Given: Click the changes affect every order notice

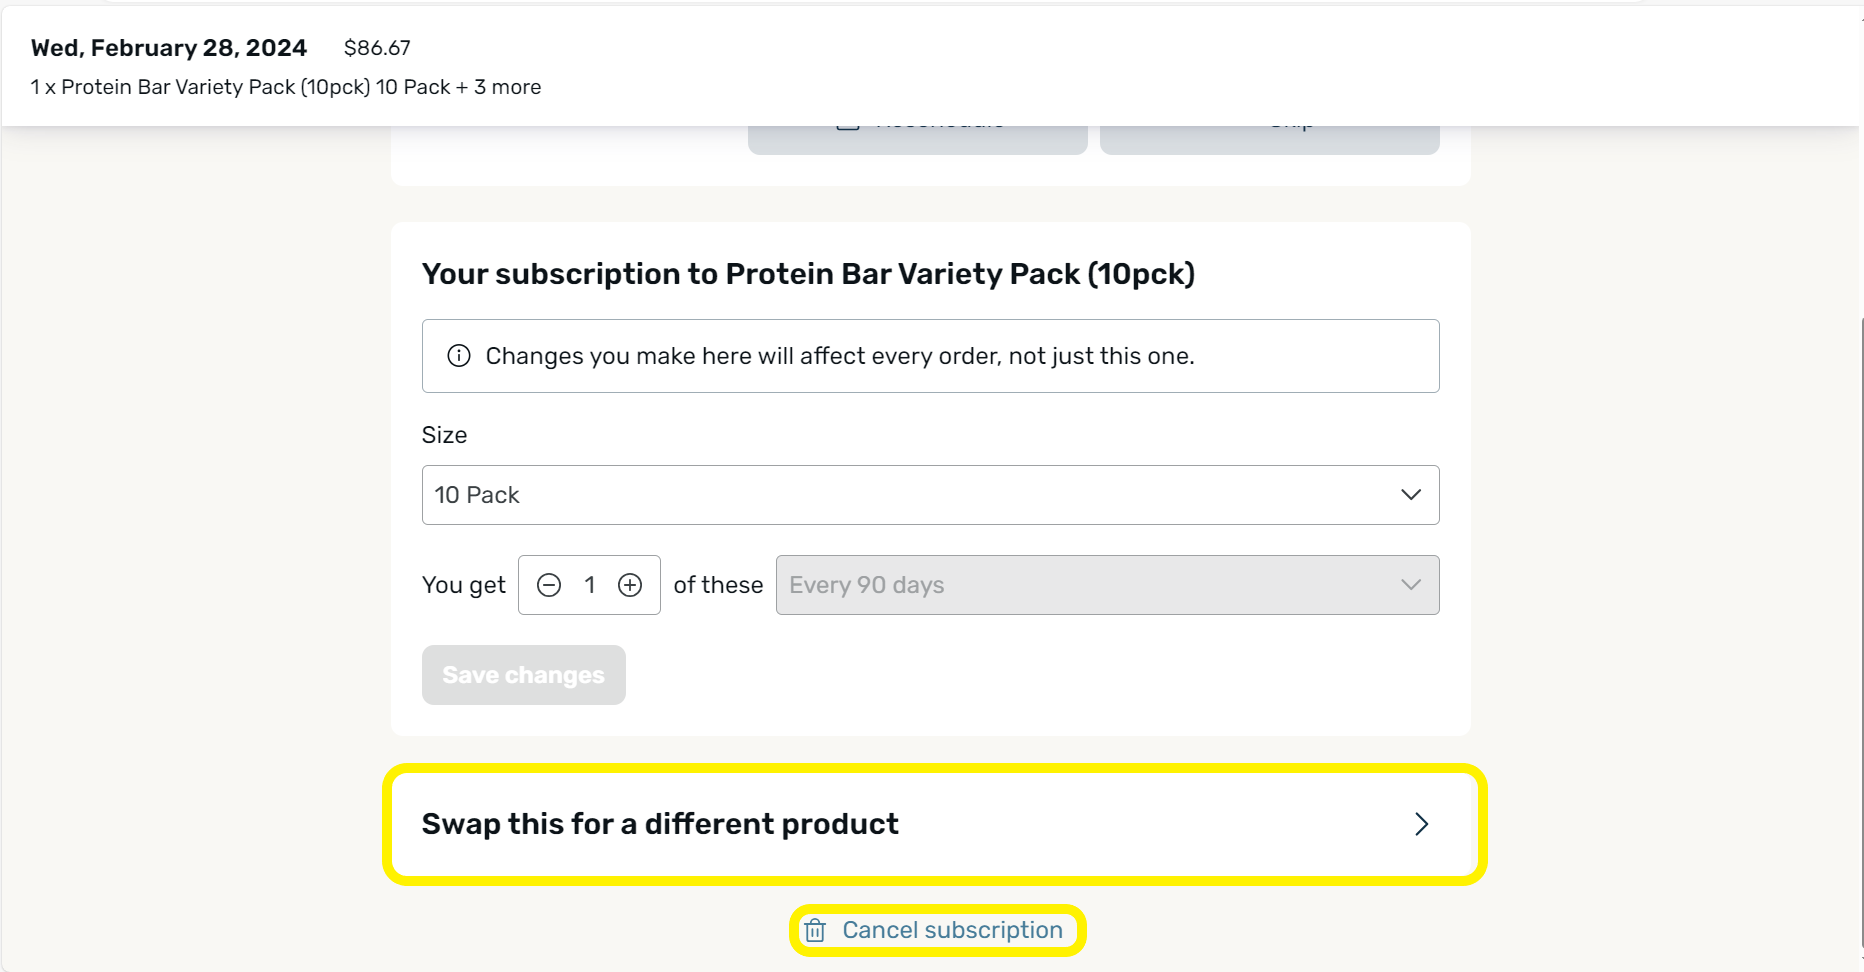Looking at the screenshot, I should click(x=930, y=356).
